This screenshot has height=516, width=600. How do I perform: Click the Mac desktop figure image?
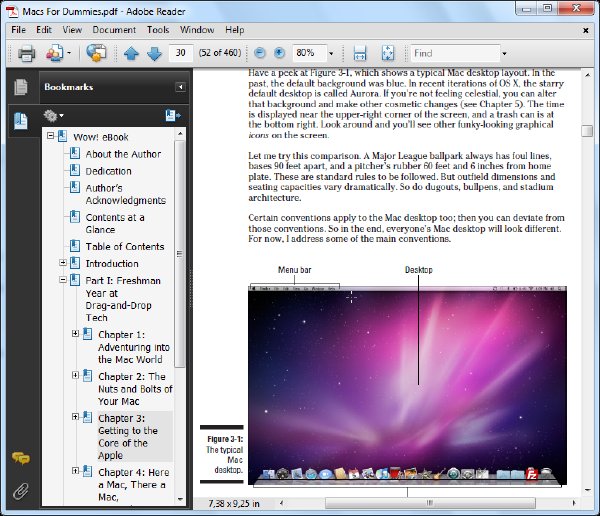[x=408, y=386]
